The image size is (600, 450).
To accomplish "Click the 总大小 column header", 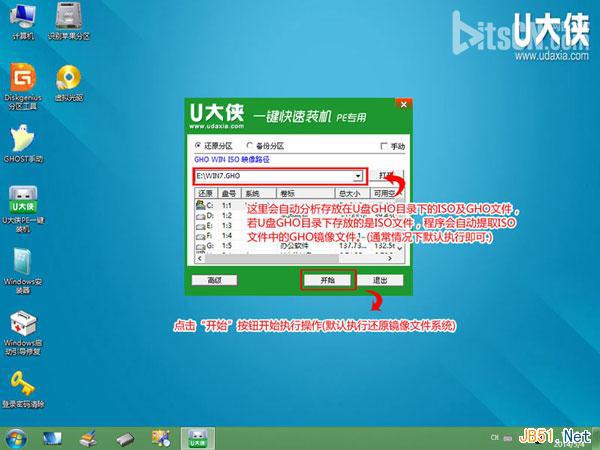I will pyautogui.click(x=352, y=193).
